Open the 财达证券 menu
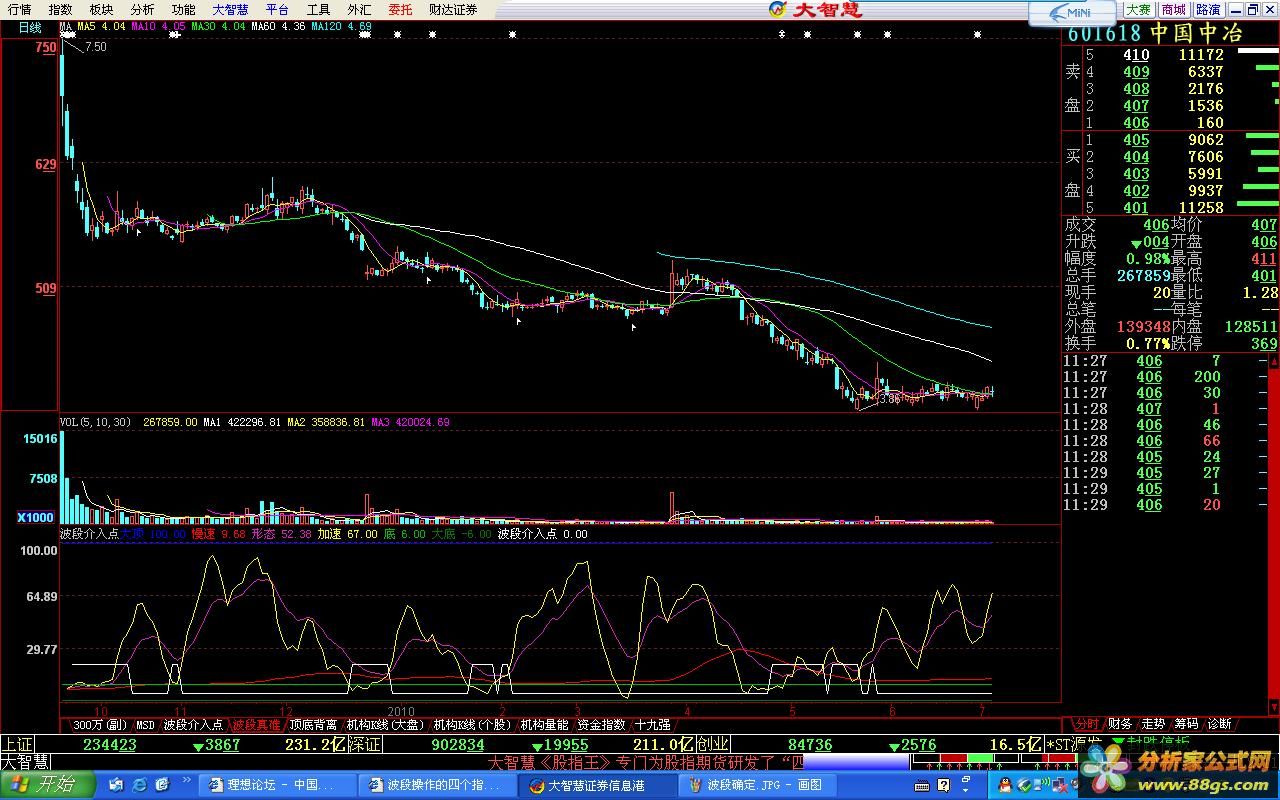 click(x=453, y=9)
